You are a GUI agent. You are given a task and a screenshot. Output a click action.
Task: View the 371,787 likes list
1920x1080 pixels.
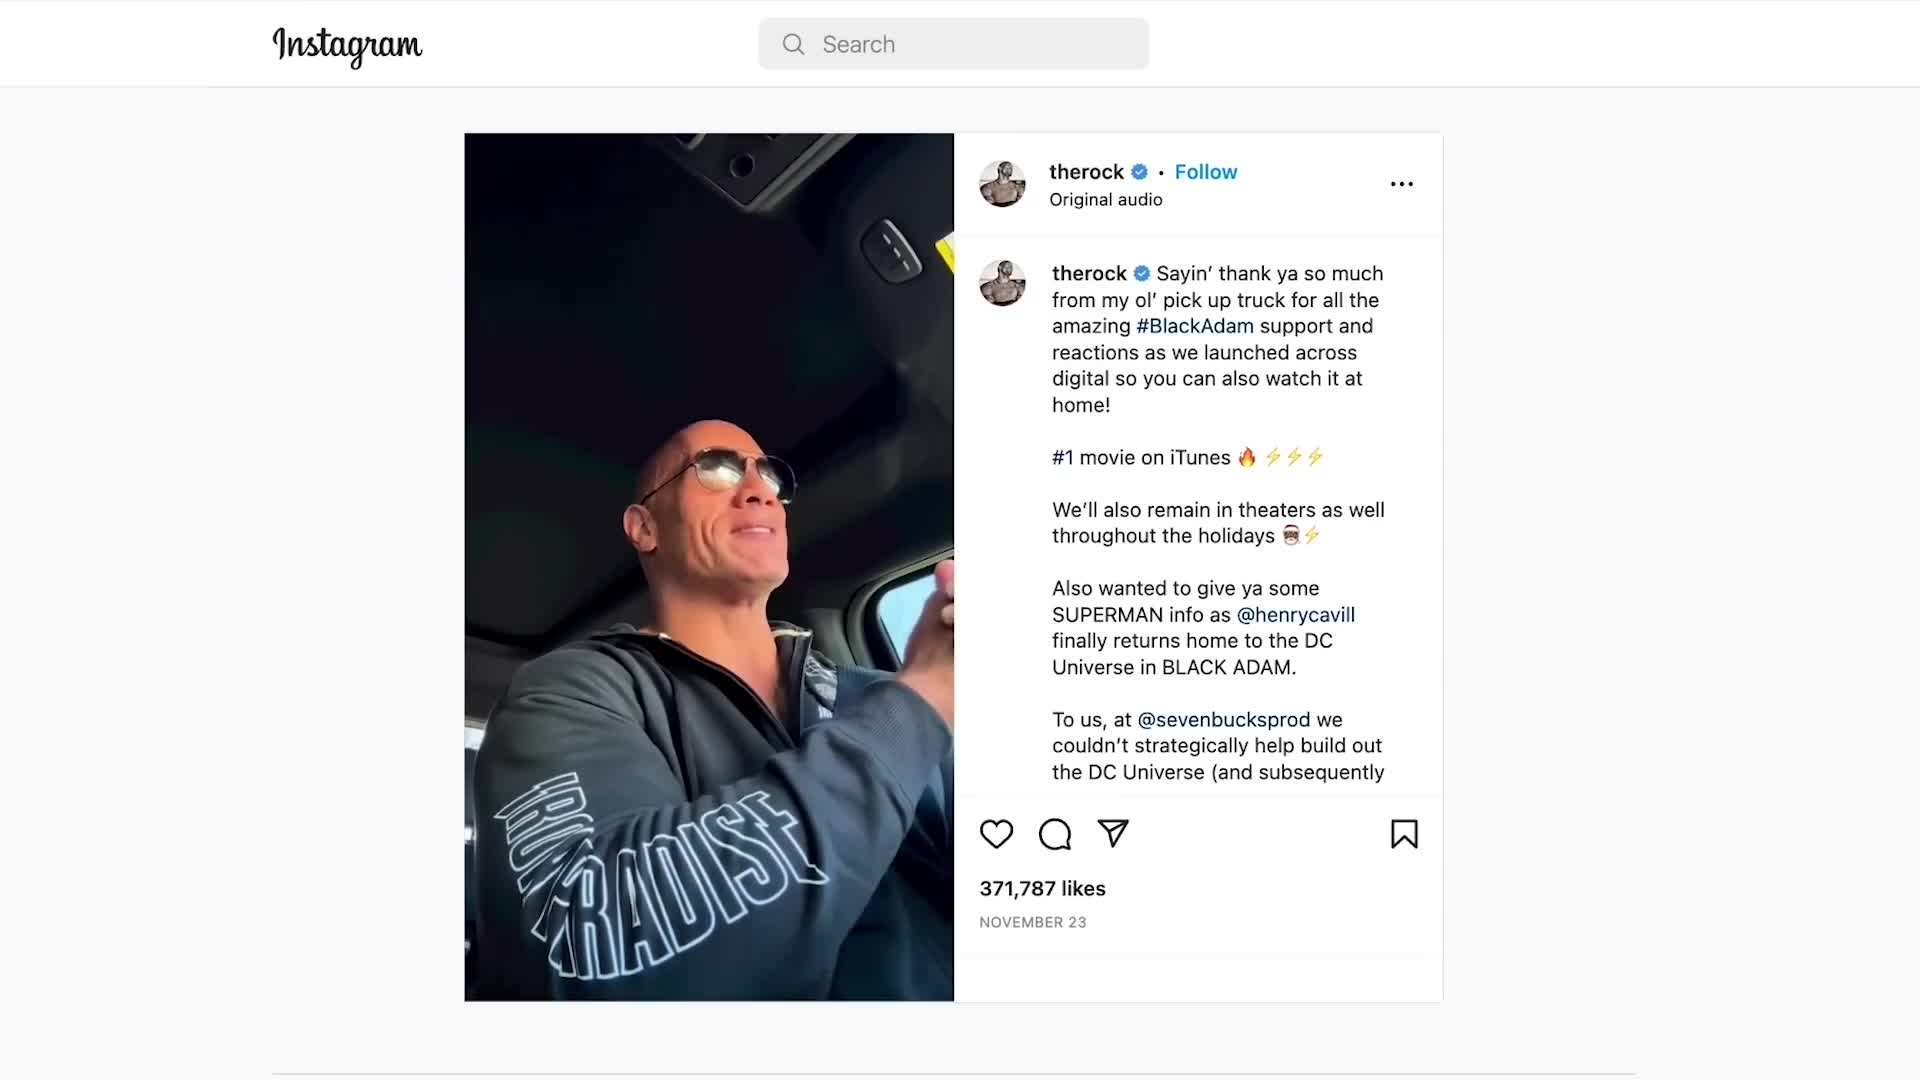[x=1042, y=889]
